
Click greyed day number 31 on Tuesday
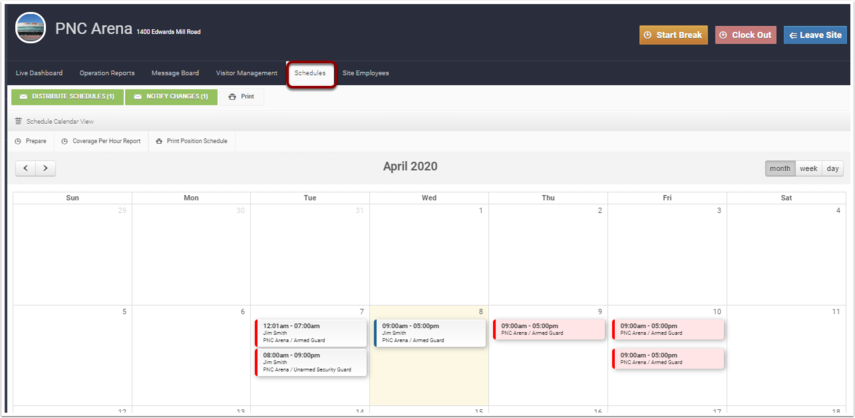(x=360, y=210)
